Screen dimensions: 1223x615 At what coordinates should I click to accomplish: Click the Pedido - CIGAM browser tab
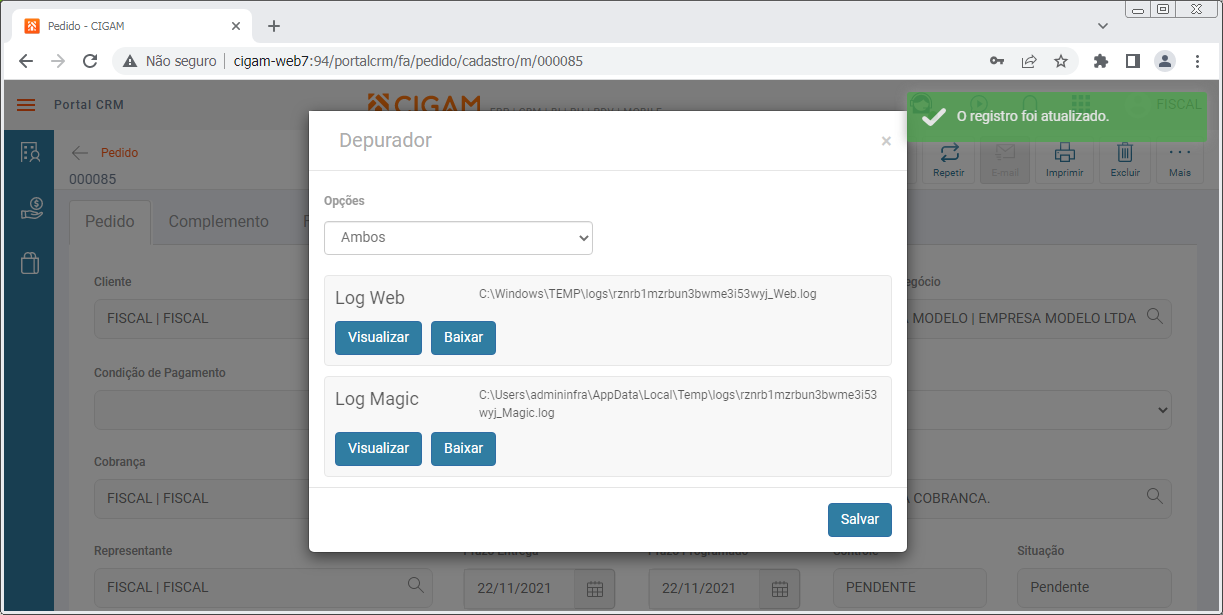tap(133, 26)
